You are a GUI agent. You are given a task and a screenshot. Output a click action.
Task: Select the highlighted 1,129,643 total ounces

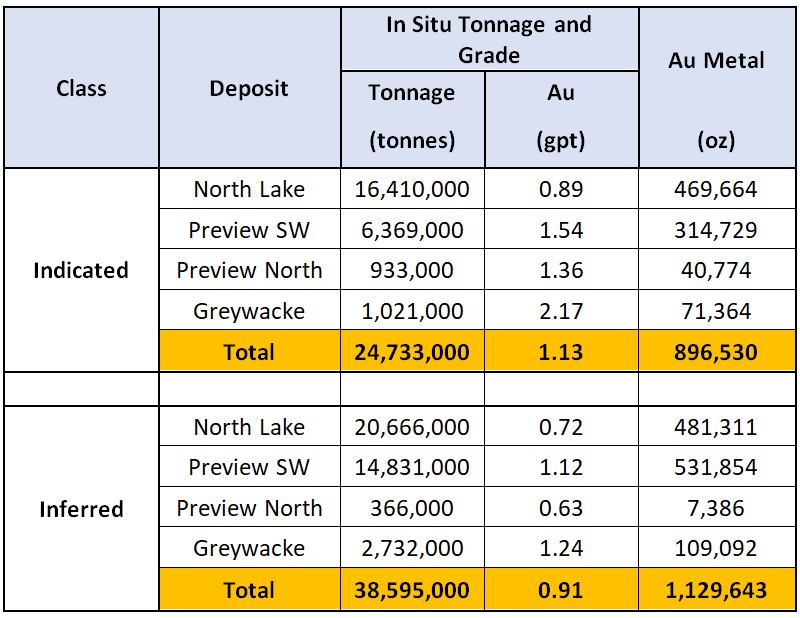[x=716, y=589]
